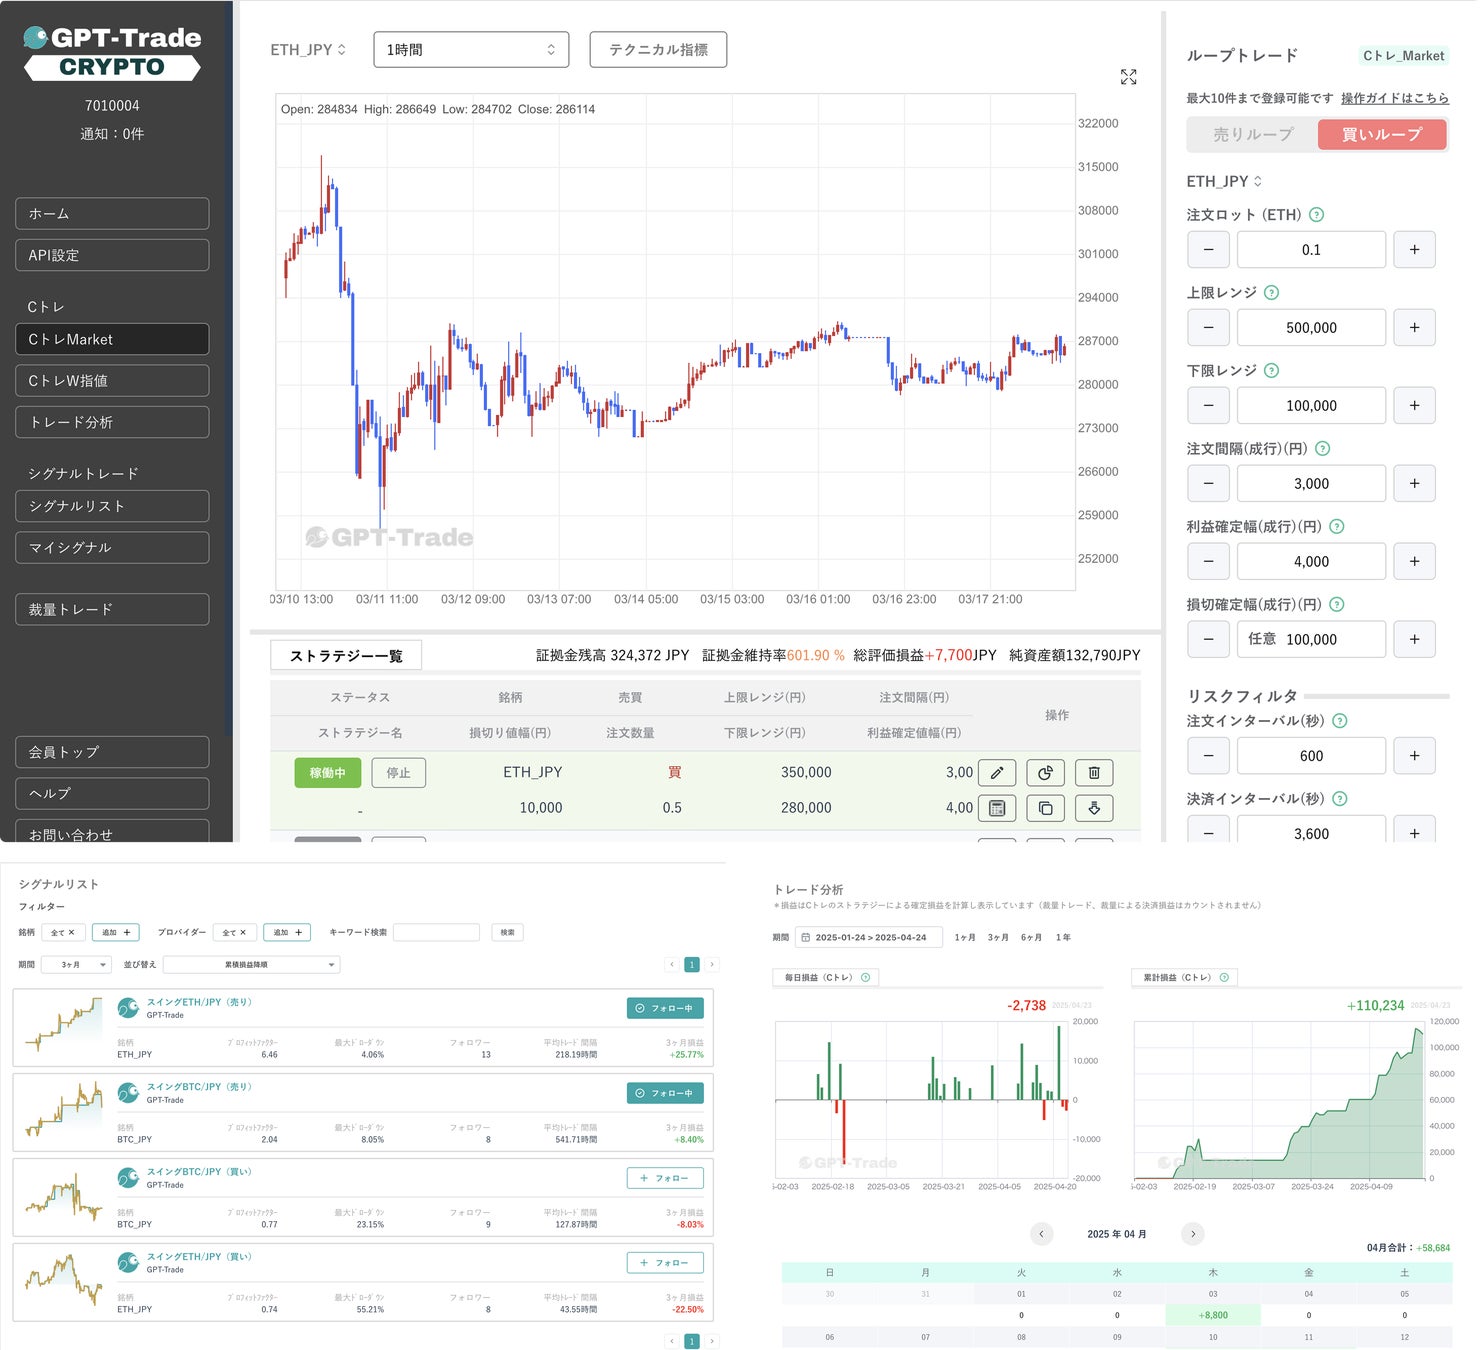Screen dimensions: 1480x1350
Task: Show help for 利益確定幅(成行)(円)
Action: pyautogui.click(x=1336, y=526)
